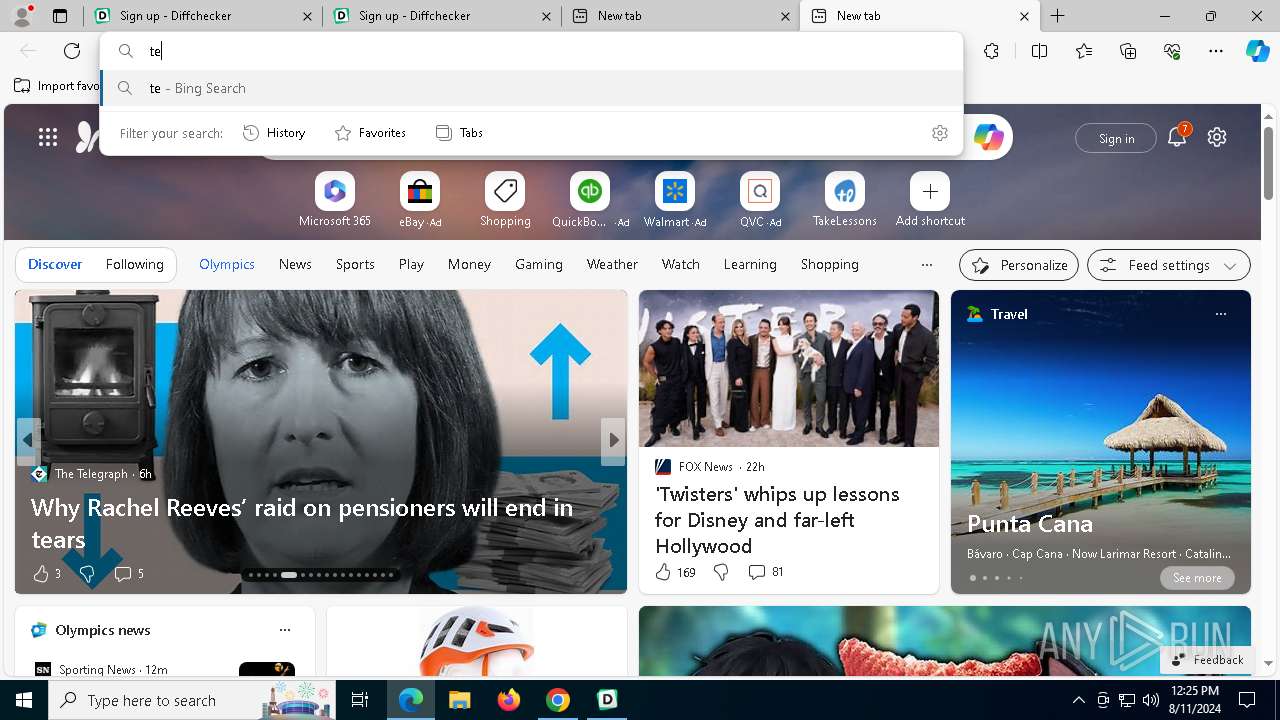Open the eBay ad shortcut
The width and height of the screenshot is (1280, 720).
420,200
